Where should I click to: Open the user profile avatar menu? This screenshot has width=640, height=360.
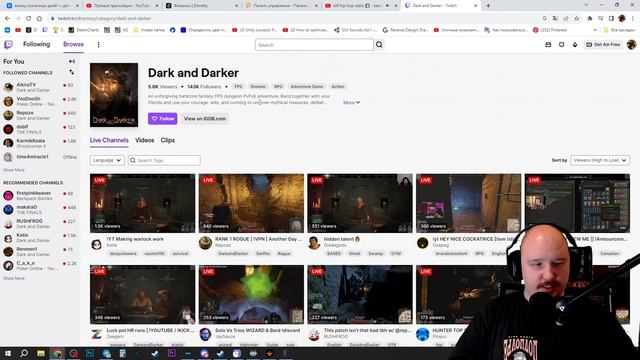click(631, 44)
